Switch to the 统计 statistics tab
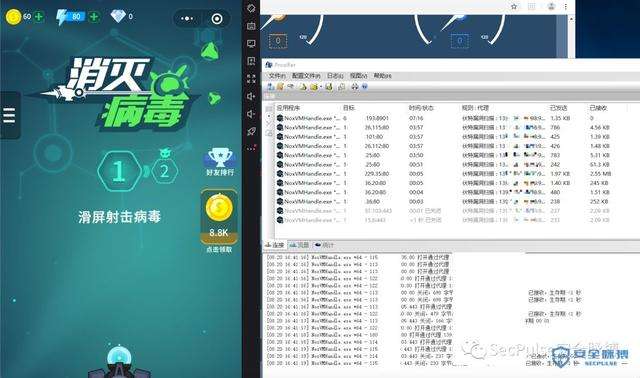Image resolution: width=640 pixels, height=378 pixels. pyautogui.click(x=324, y=245)
